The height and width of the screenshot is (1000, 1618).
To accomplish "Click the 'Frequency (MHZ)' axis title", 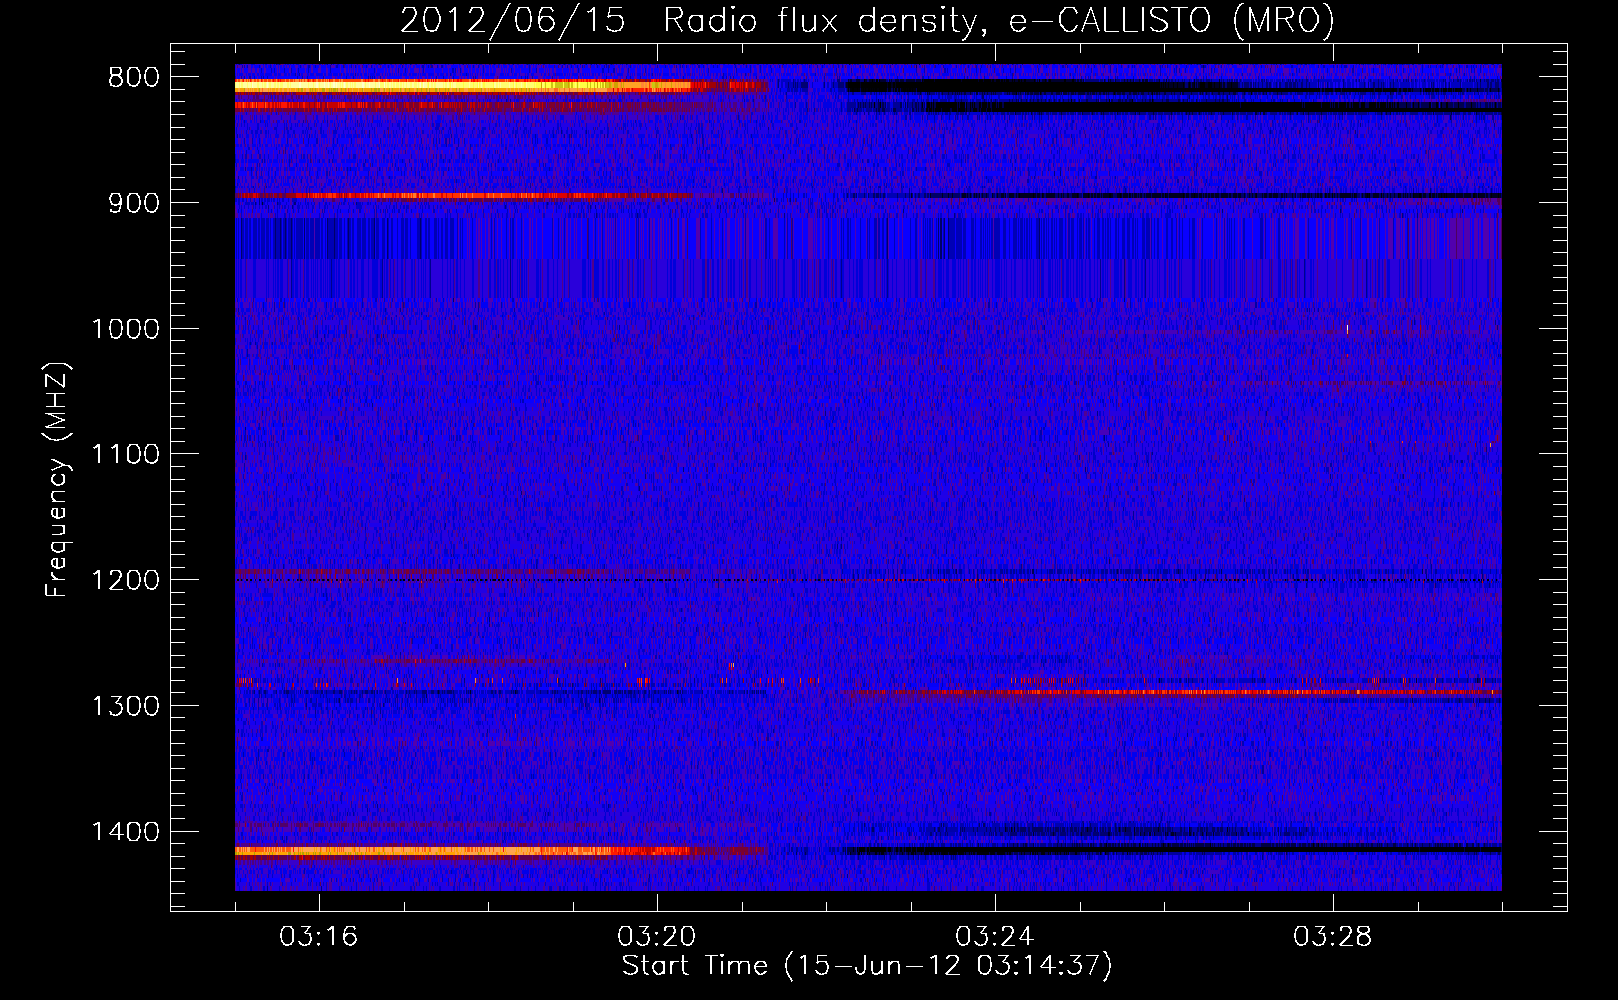I will click(57, 480).
